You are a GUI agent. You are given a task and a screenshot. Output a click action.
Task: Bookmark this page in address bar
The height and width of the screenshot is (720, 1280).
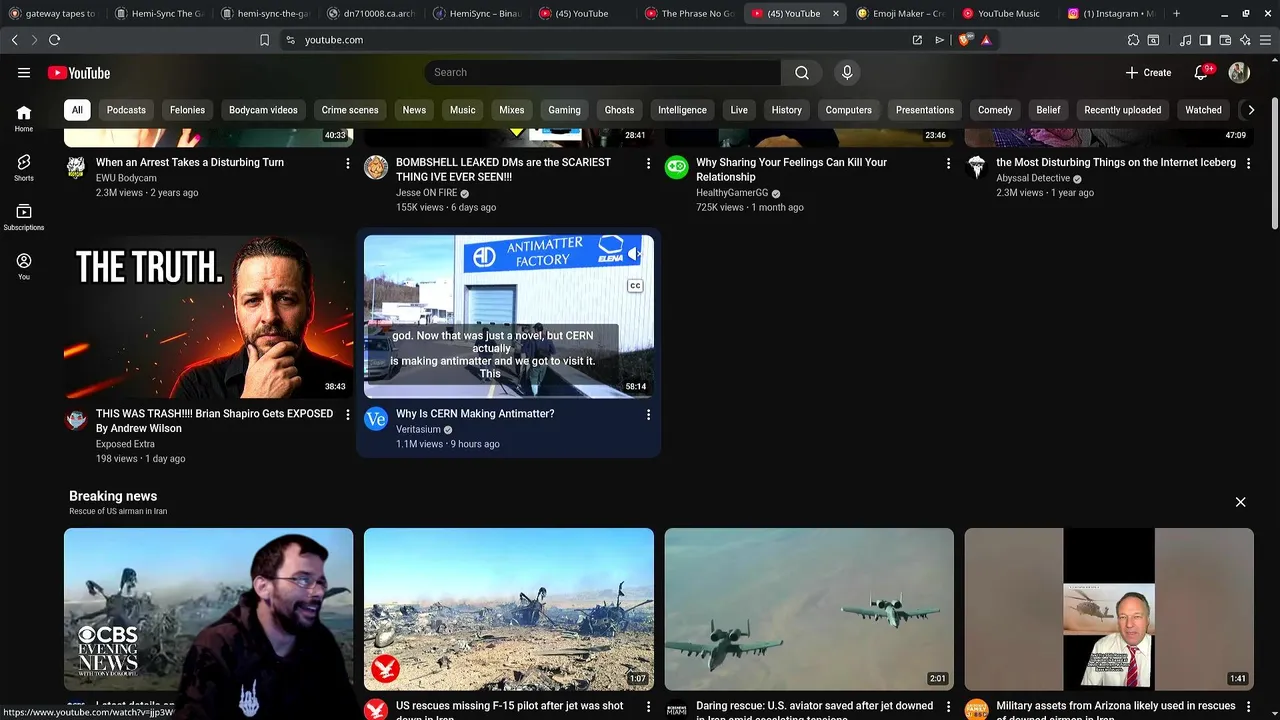coord(264,40)
